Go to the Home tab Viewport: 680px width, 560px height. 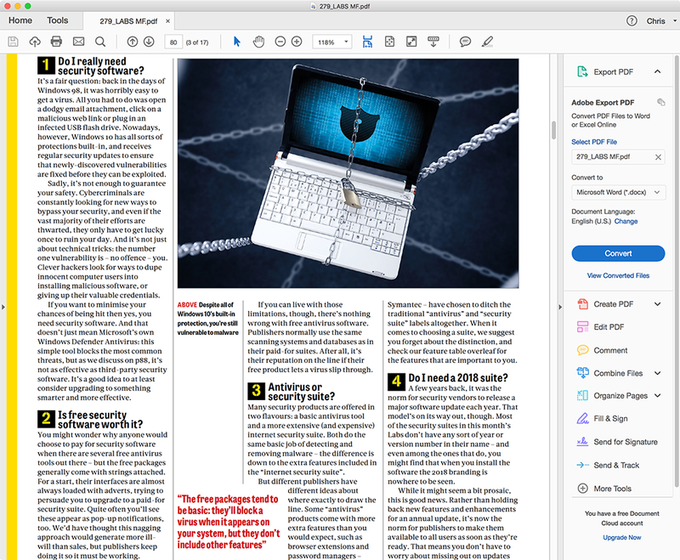(x=20, y=20)
